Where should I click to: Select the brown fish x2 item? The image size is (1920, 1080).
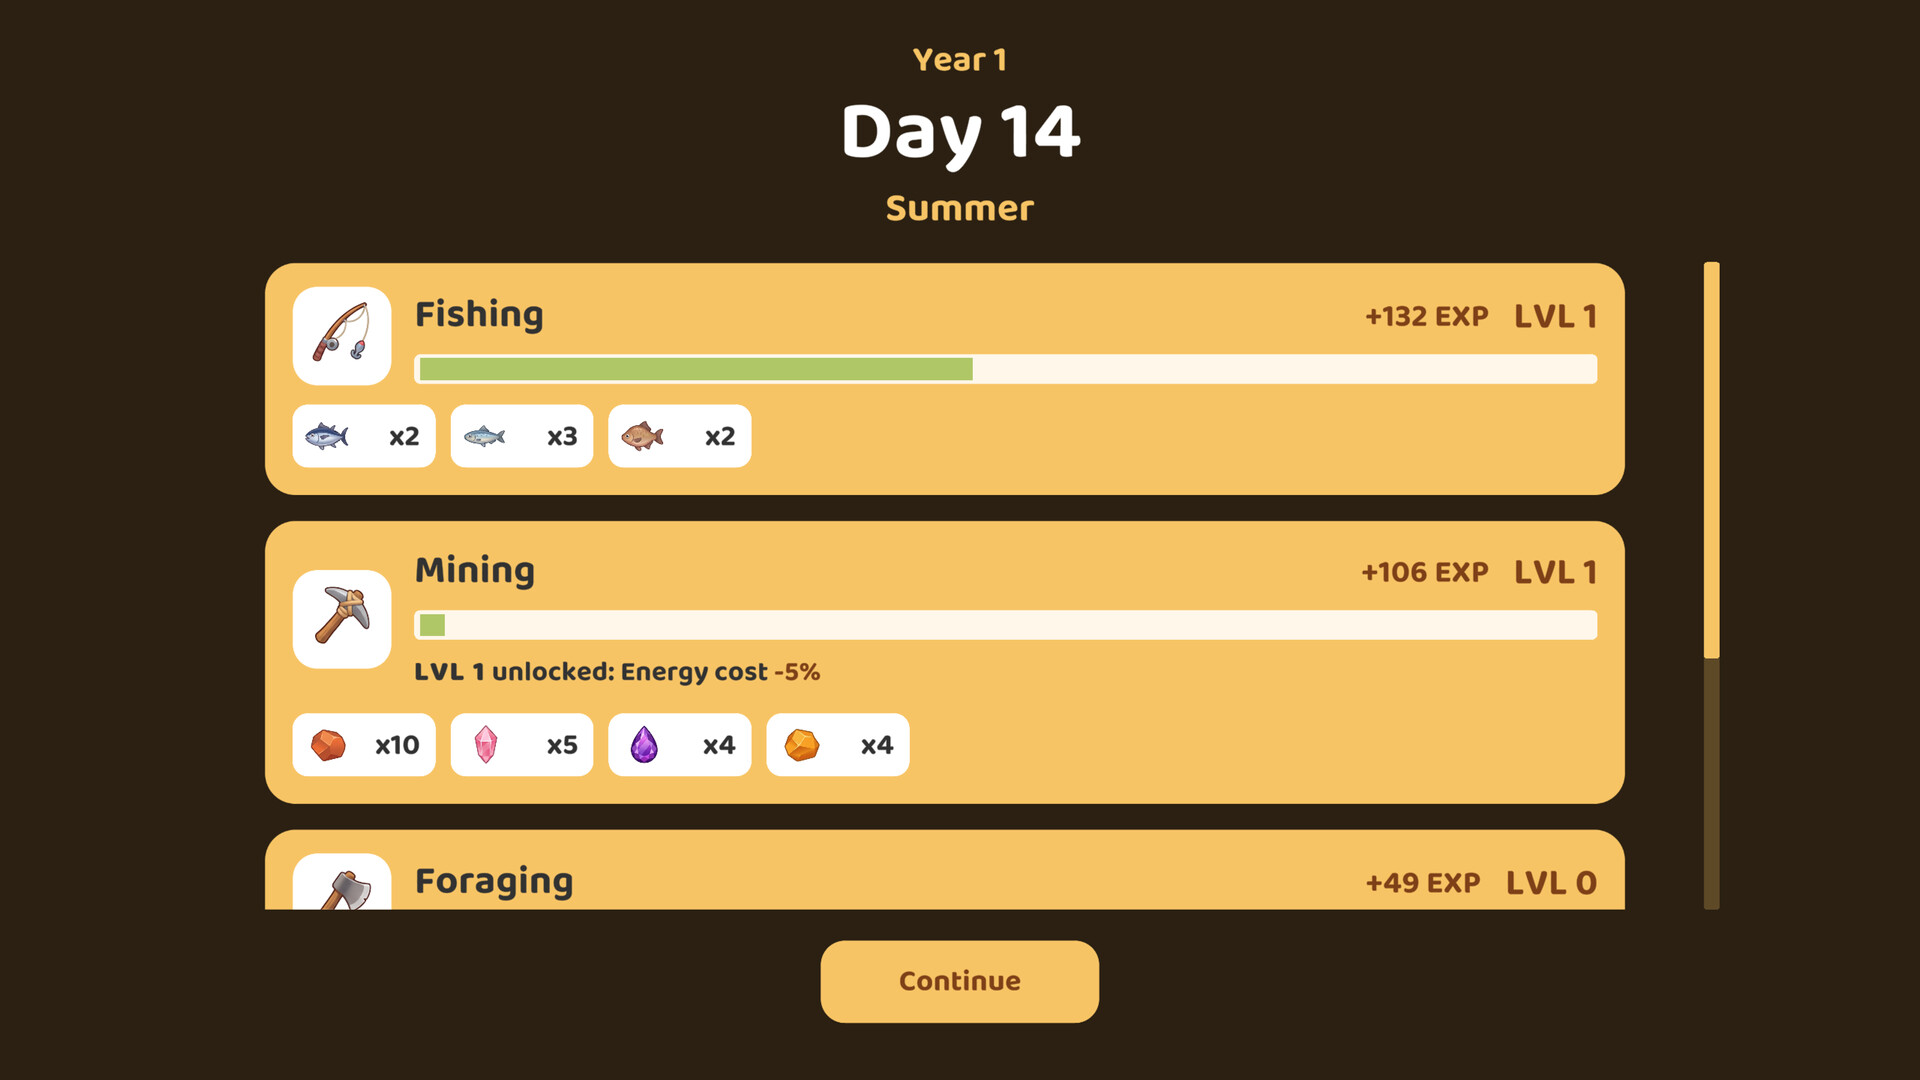(x=680, y=436)
